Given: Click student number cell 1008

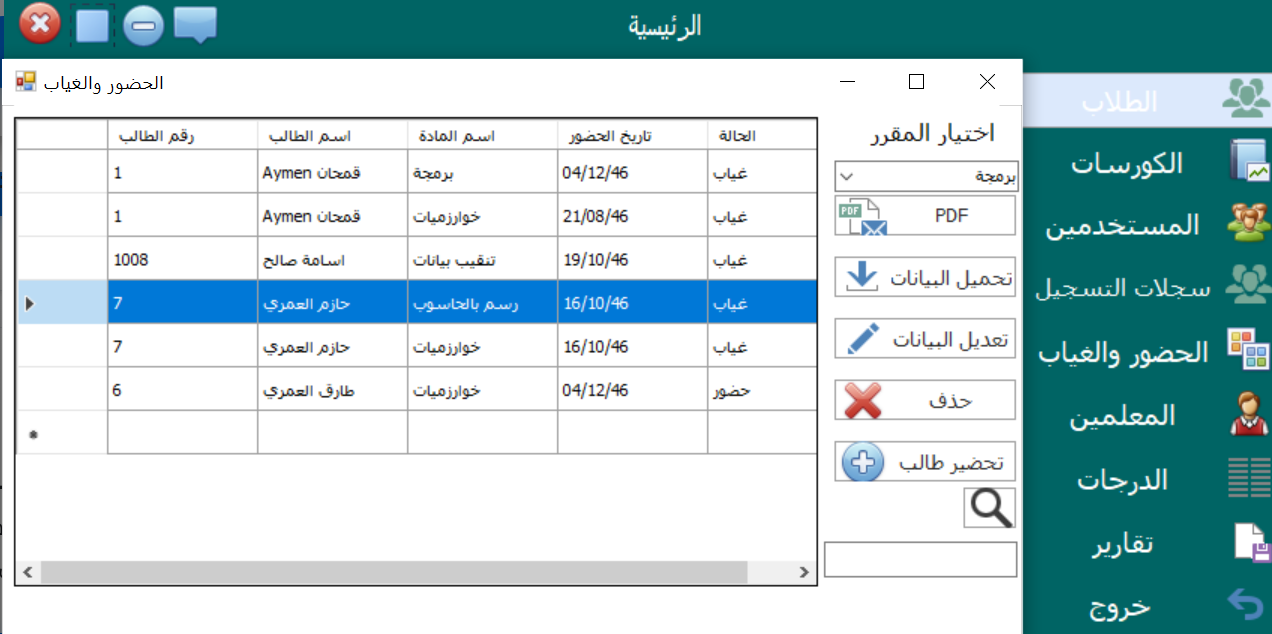Looking at the screenshot, I should (182, 259).
